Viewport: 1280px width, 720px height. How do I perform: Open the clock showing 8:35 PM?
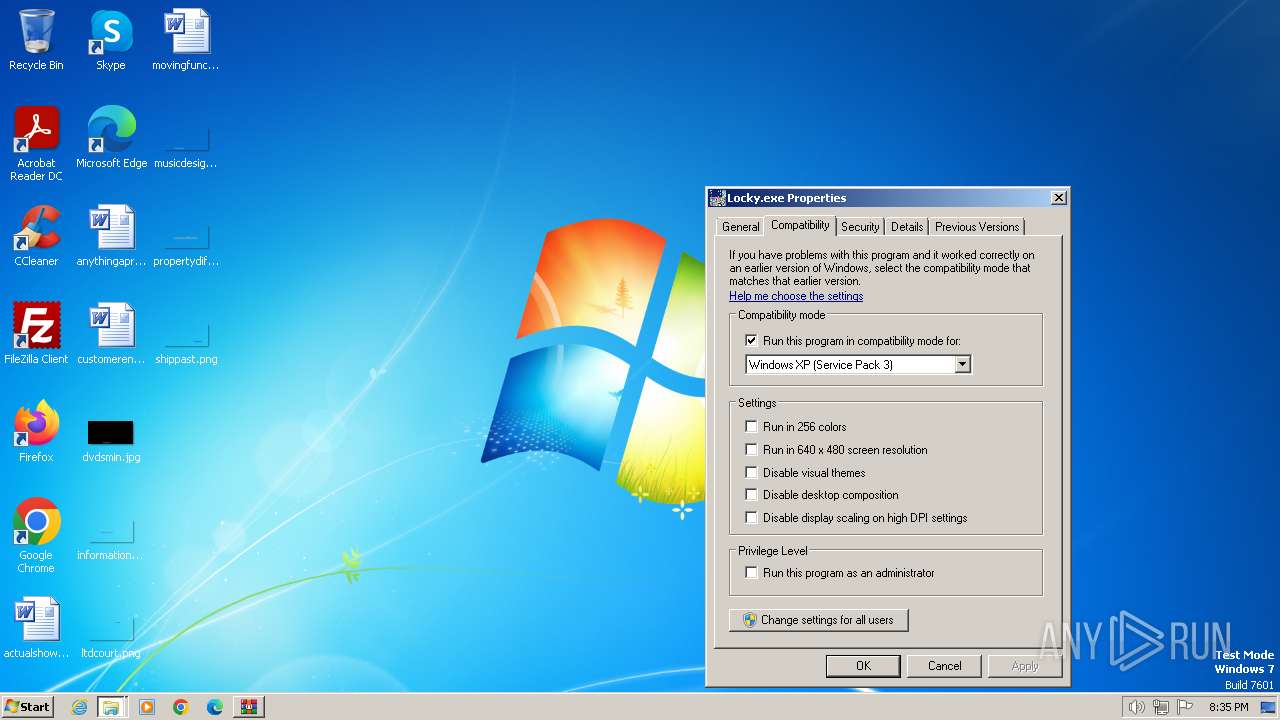(x=1228, y=707)
